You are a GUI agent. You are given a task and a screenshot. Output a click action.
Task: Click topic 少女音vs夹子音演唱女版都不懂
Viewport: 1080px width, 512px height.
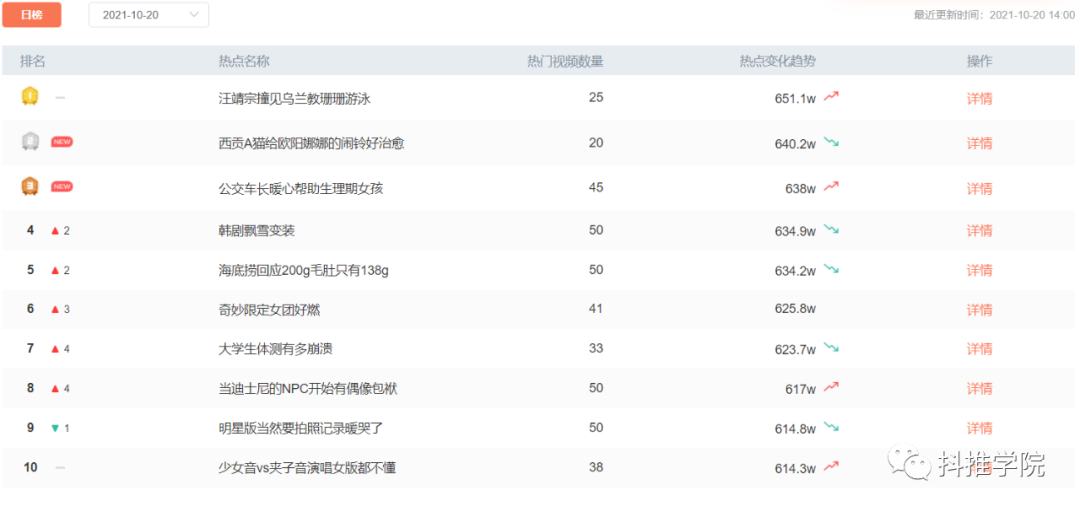pyautogui.click(x=307, y=469)
